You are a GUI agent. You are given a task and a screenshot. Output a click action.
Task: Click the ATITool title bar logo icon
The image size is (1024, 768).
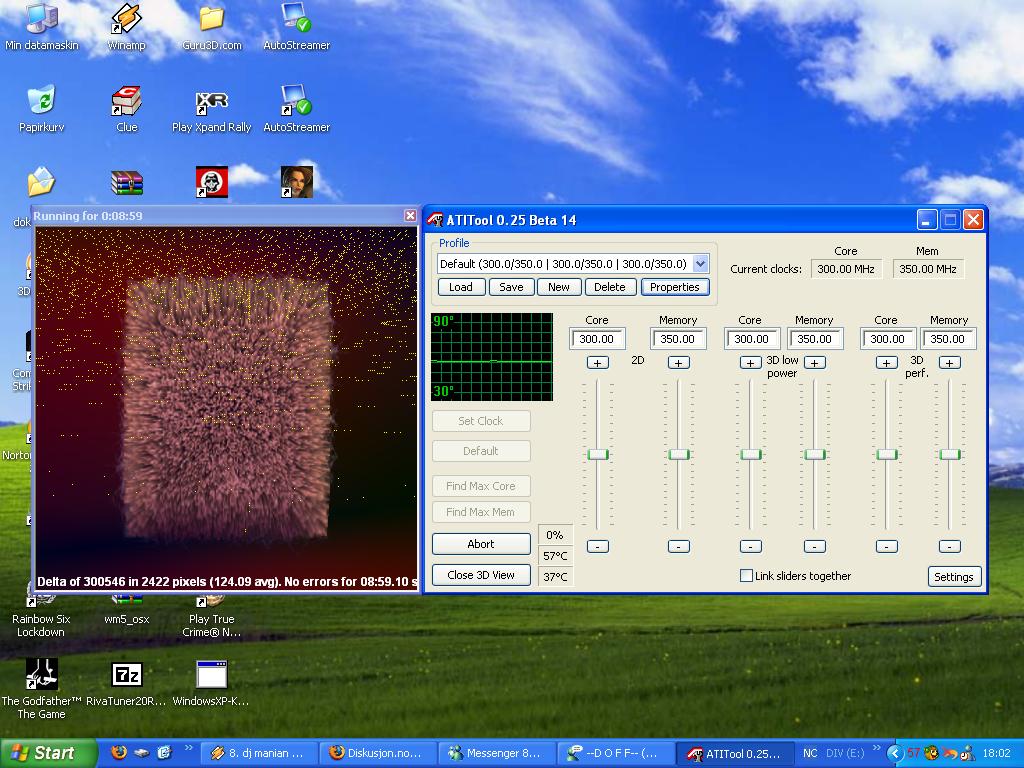tap(435, 220)
